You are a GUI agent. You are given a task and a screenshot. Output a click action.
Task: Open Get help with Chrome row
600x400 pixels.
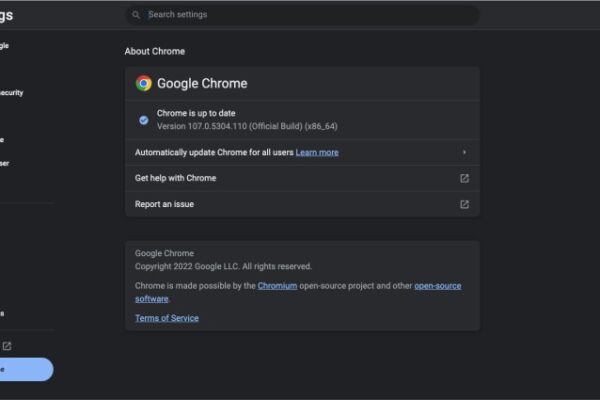(x=302, y=178)
